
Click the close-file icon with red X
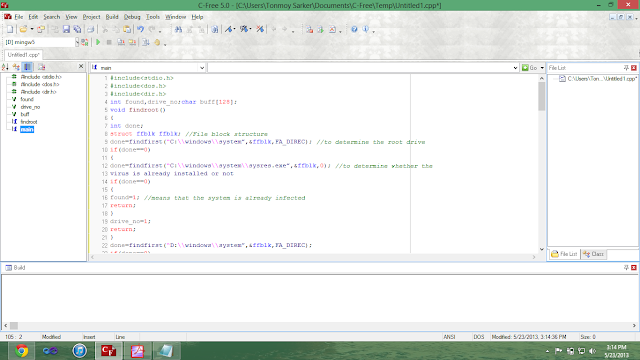[332, 29]
